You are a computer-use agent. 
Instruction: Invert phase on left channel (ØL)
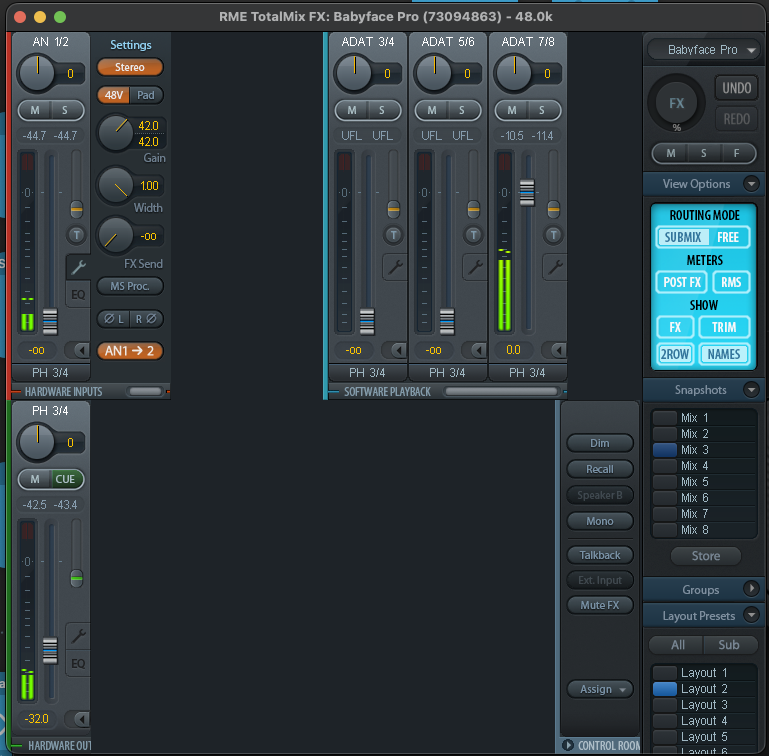tap(114, 319)
